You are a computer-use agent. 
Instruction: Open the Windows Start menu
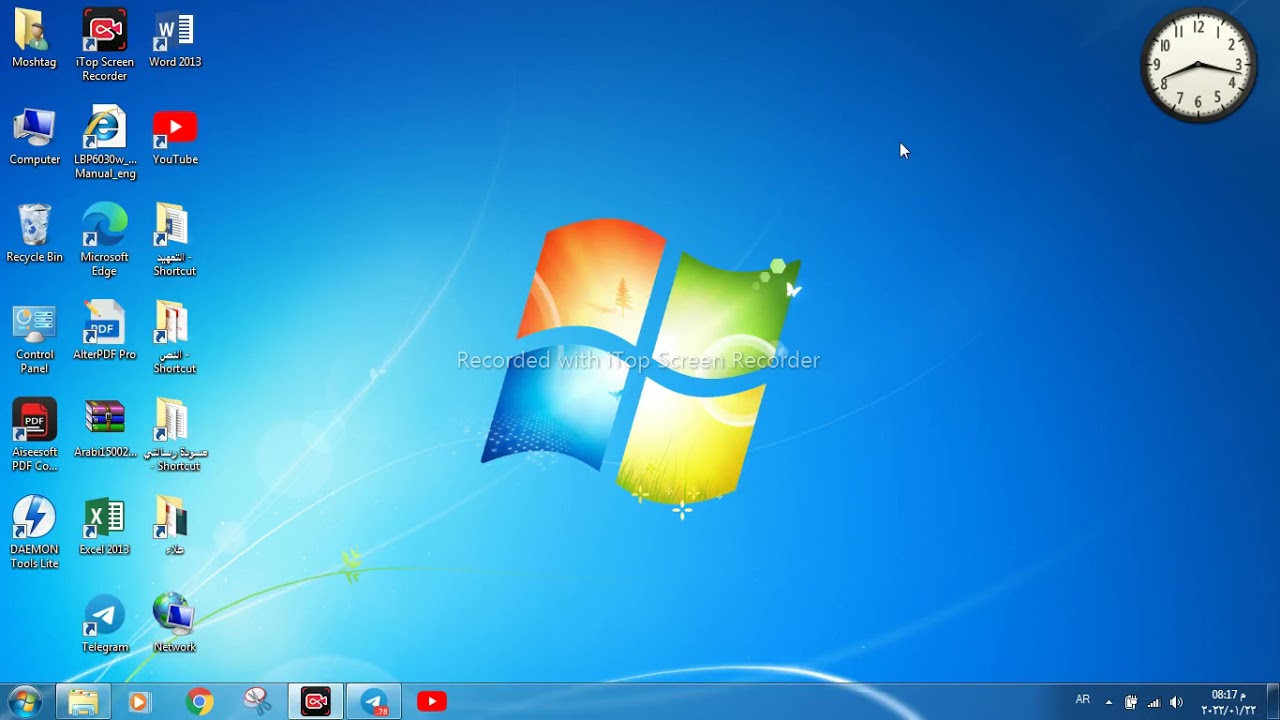pyautogui.click(x=24, y=701)
